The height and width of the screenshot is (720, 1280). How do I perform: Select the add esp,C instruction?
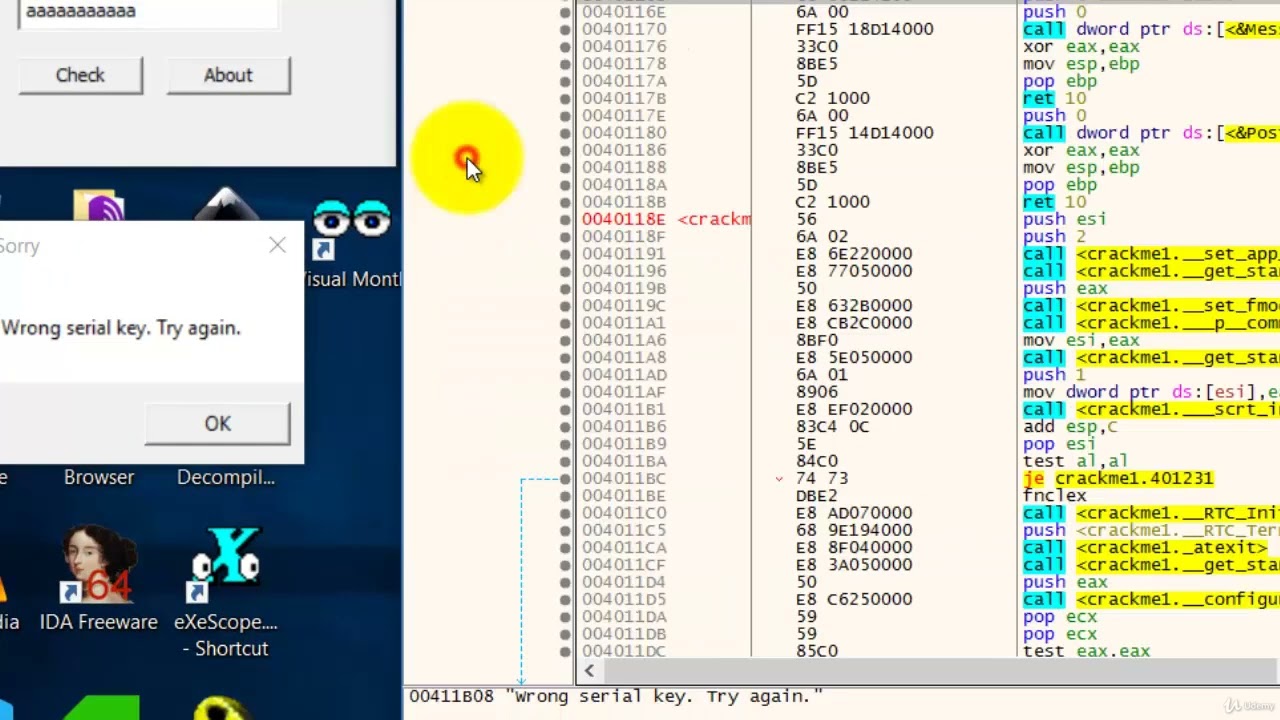[x=1070, y=426]
